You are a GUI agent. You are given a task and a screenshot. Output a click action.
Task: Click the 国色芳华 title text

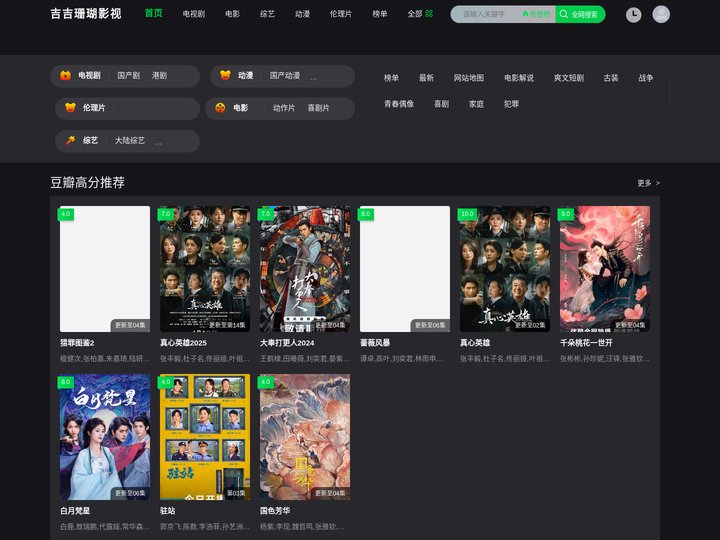[275, 511]
